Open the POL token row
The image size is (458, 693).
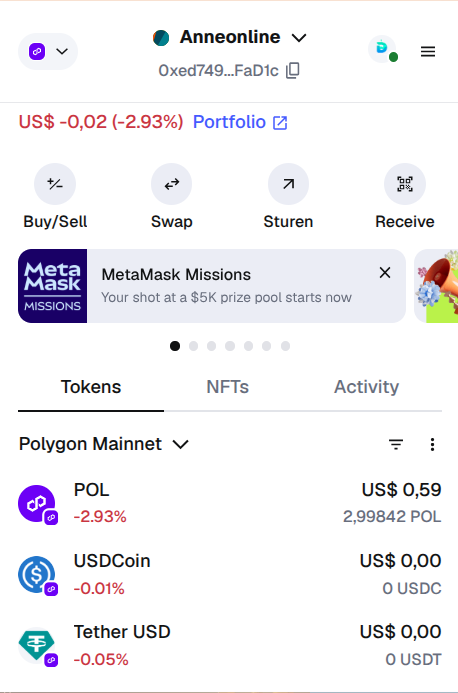[229, 503]
